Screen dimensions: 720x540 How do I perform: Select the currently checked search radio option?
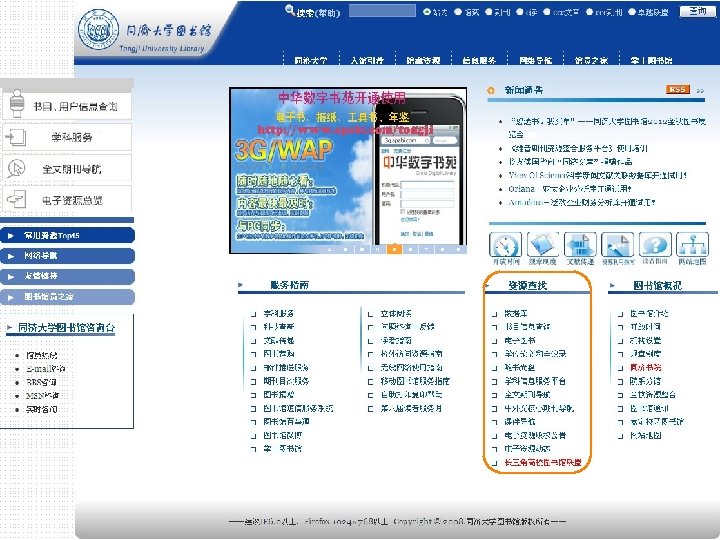pos(427,12)
